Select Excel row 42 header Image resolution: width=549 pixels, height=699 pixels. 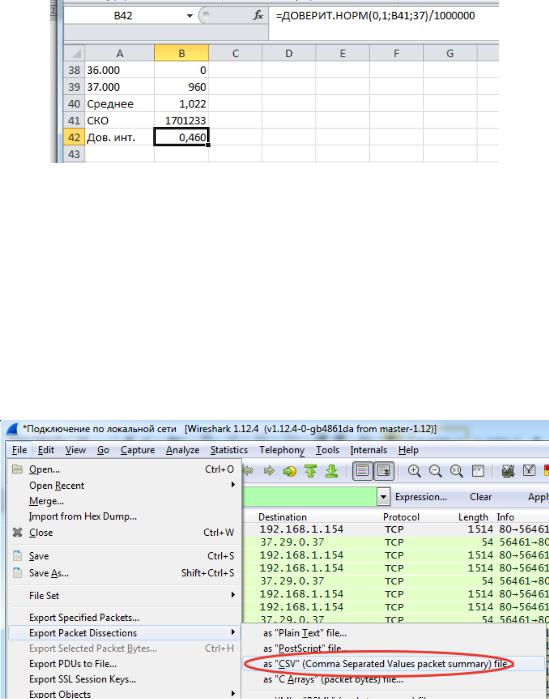pyautogui.click(x=74, y=137)
